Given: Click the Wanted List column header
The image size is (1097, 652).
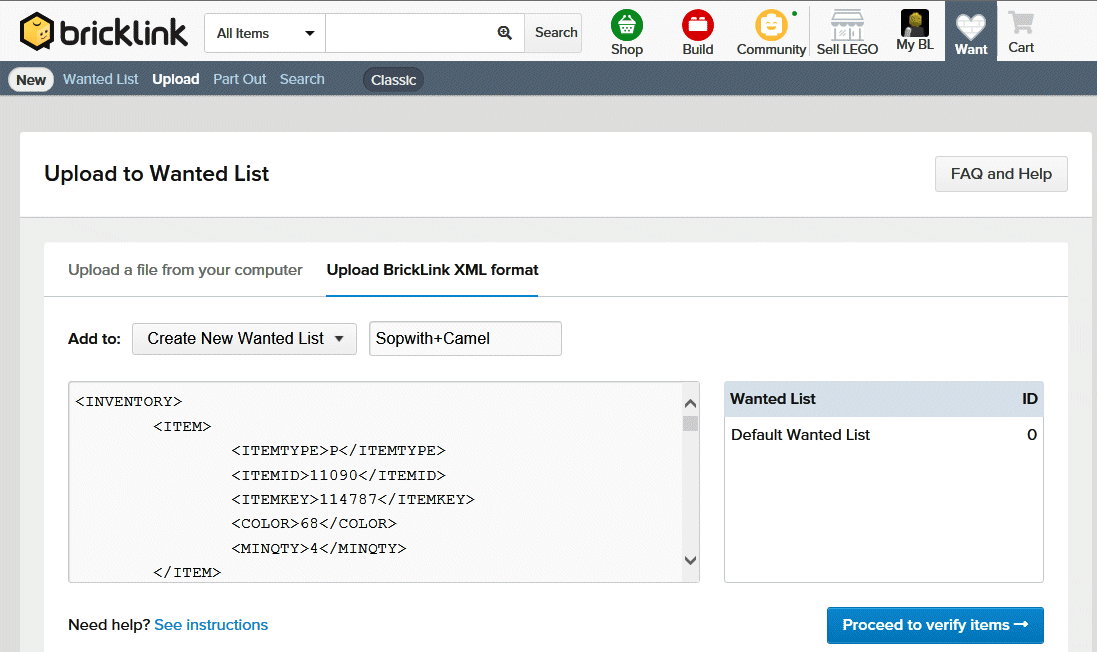Looking at the screenshot, I should (x=773, y=399).
